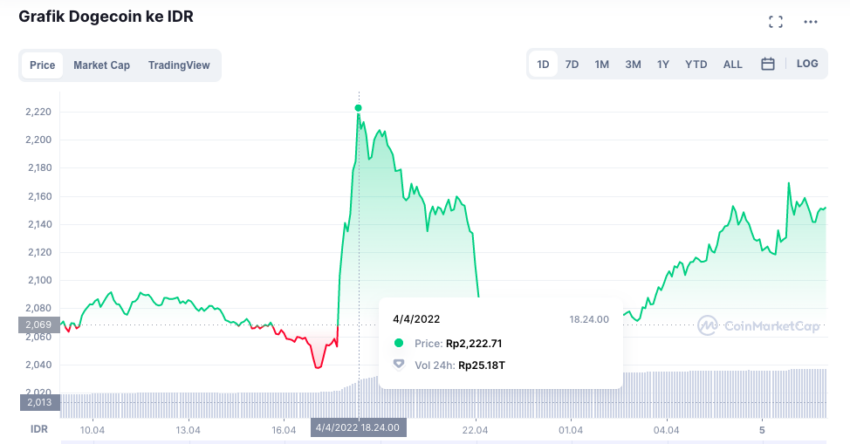This screenshot has width=850, height=444.
Task: Open the calendar date range picker
Action: point(768,64)
